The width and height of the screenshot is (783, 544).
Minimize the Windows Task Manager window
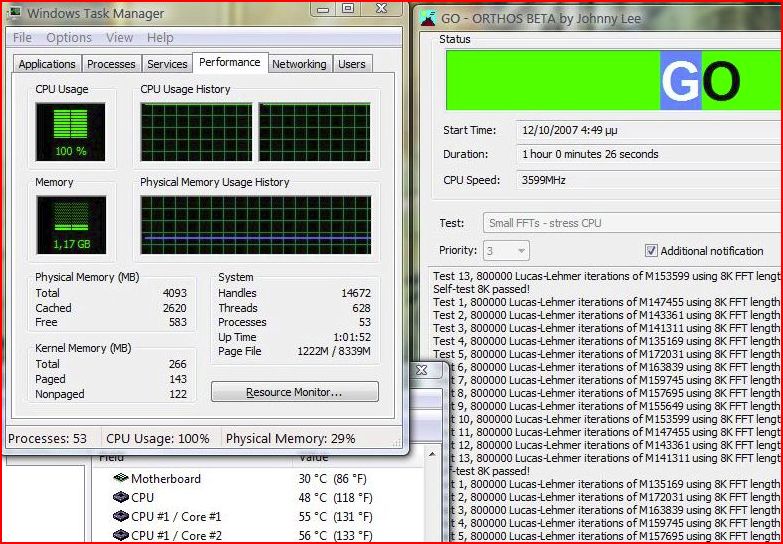[x=324, y=8]
